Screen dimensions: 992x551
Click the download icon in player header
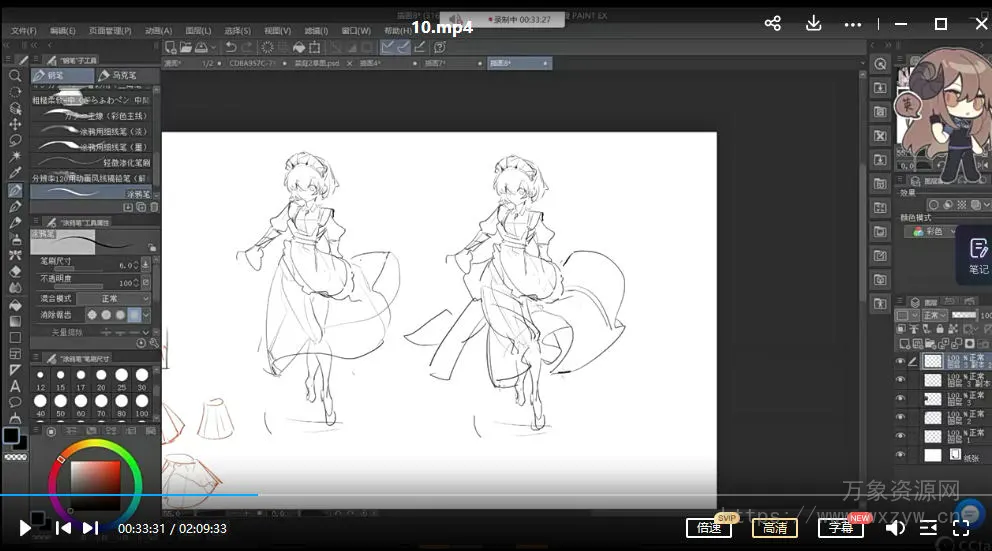pos(814,24)
